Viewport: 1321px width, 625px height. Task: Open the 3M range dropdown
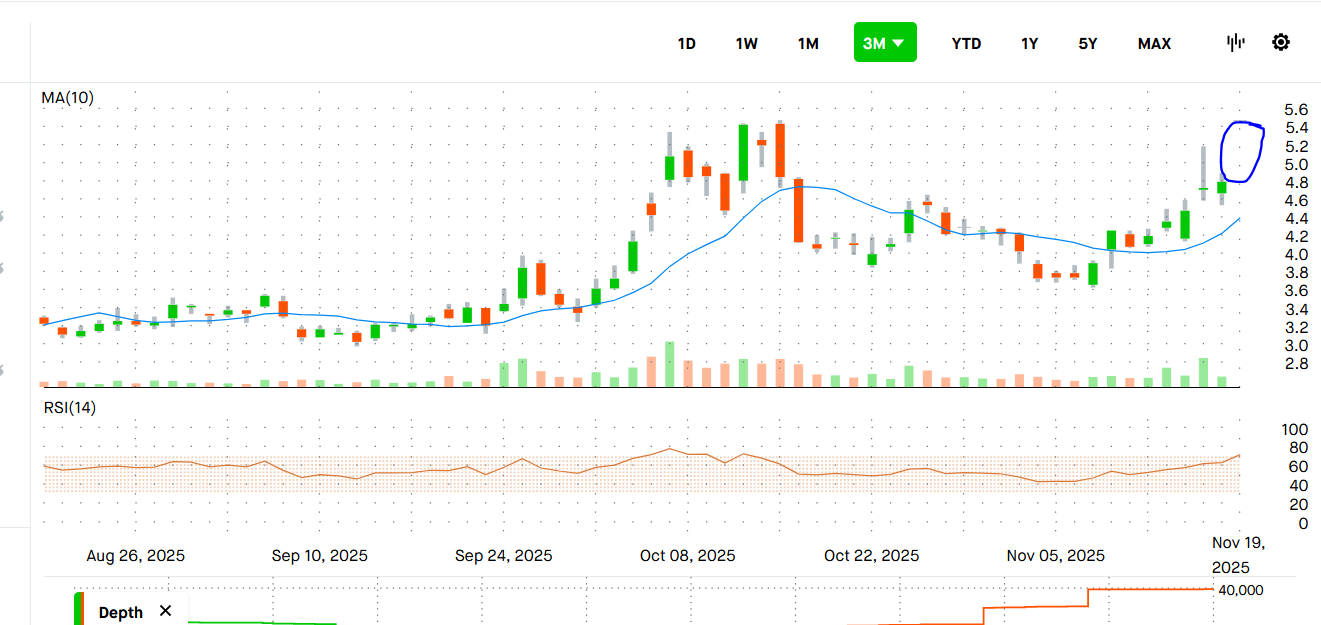885,42
